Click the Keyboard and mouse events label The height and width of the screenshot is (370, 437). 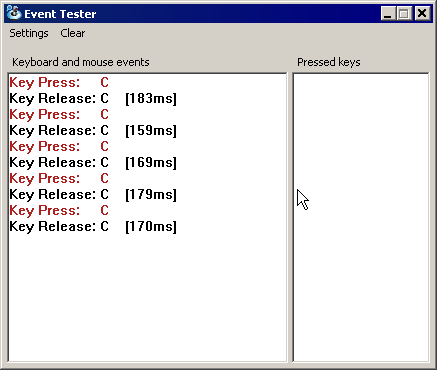(x=81, y=62)
